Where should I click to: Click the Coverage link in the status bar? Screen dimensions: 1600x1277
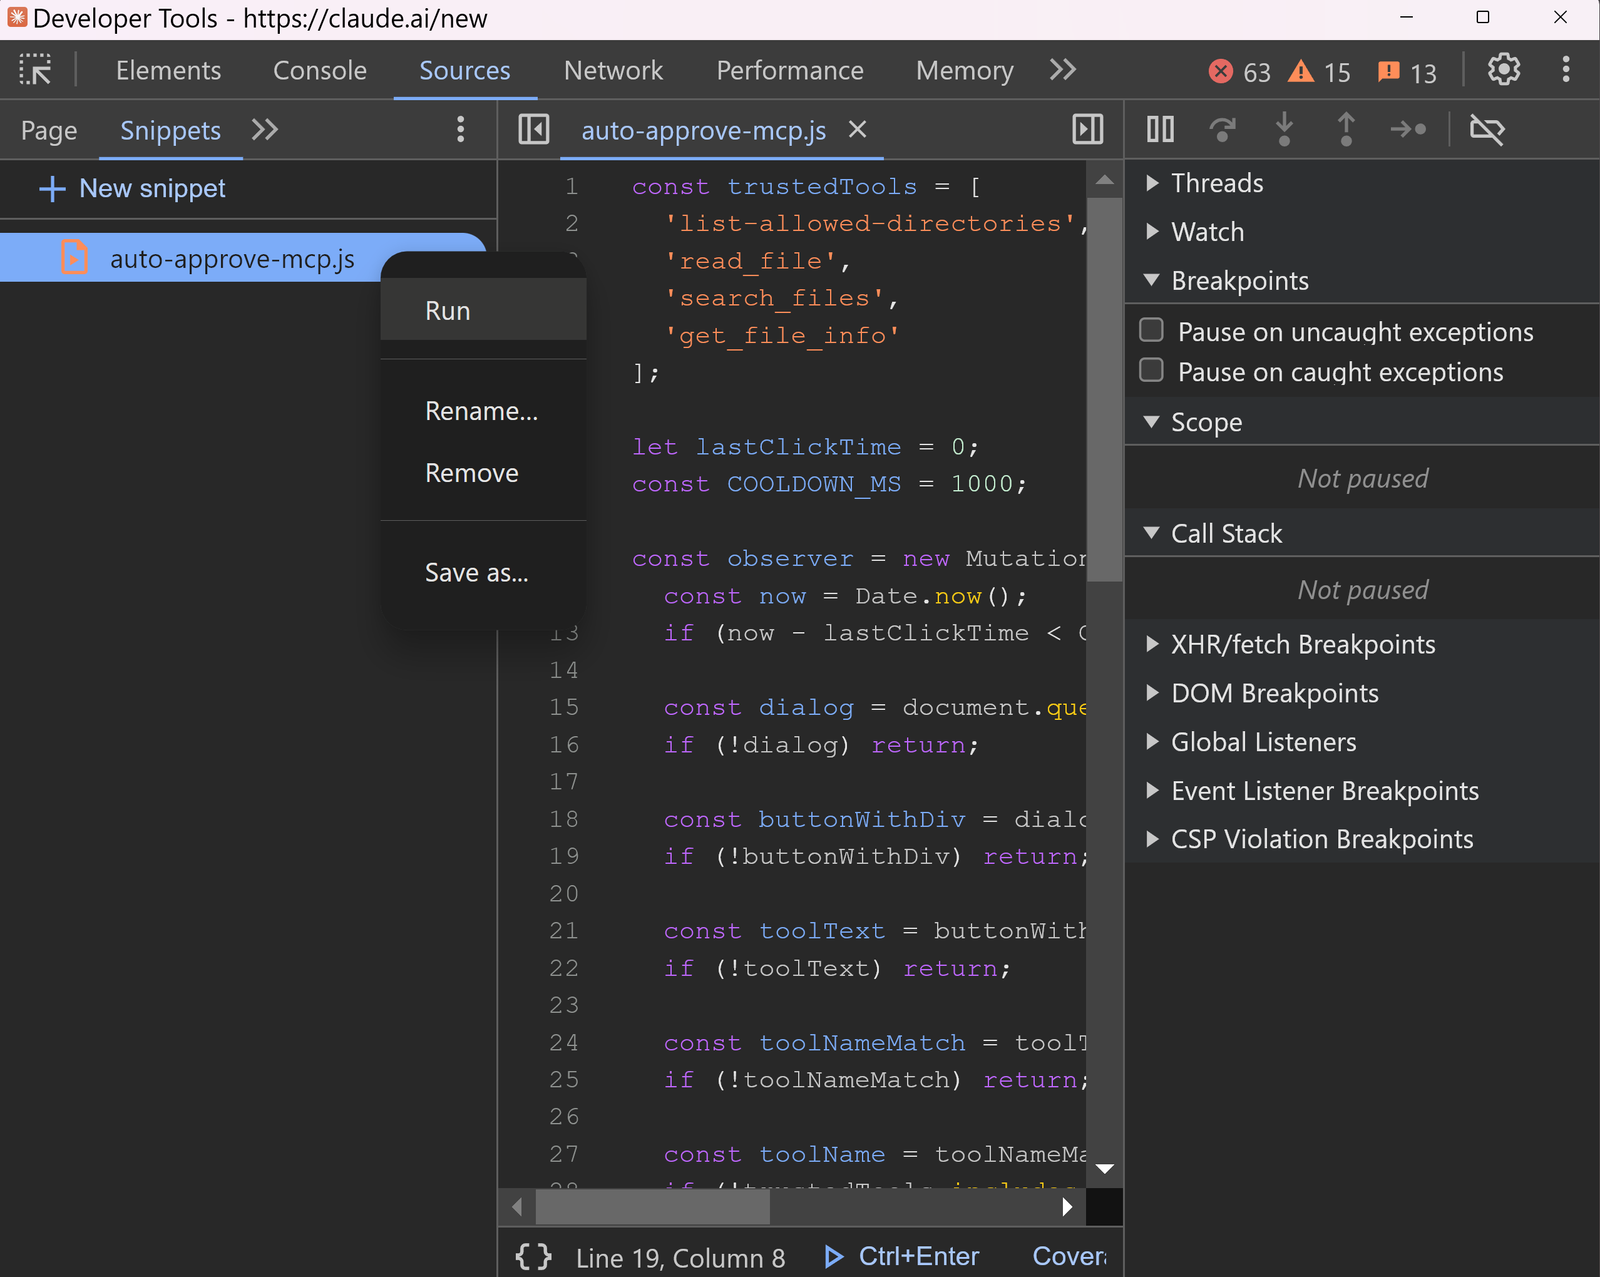(1069, 1256)
